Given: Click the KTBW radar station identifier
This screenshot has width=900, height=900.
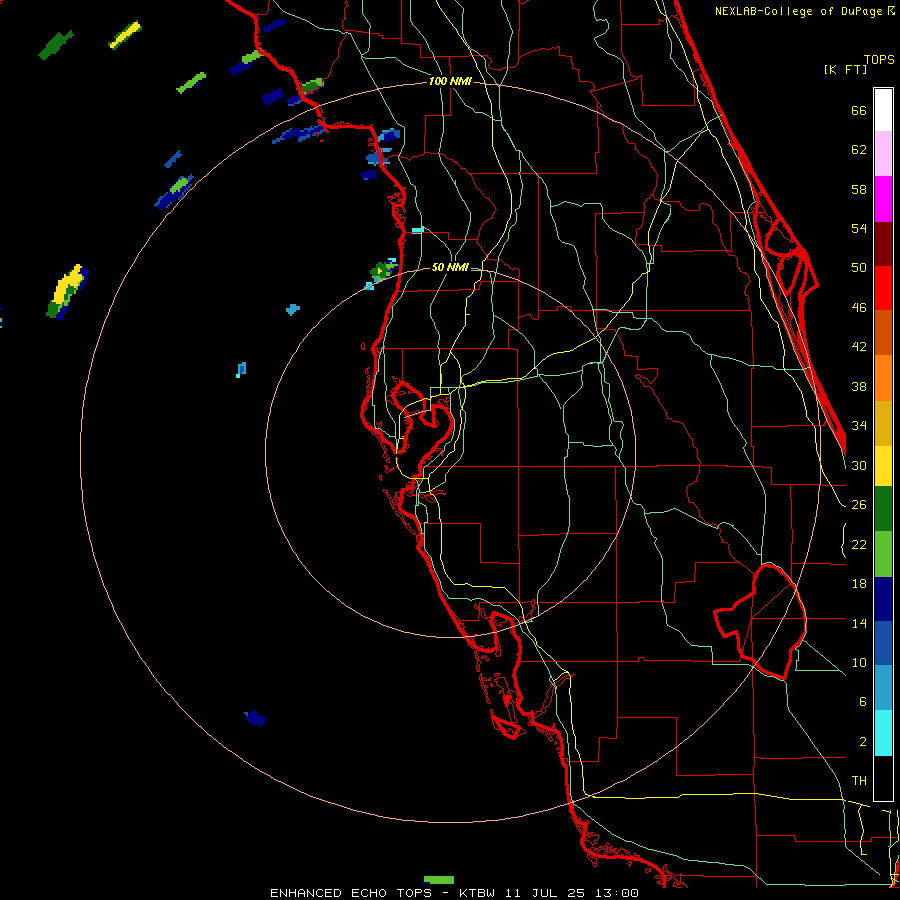Looking at the screenshot, I should [477, 893].
